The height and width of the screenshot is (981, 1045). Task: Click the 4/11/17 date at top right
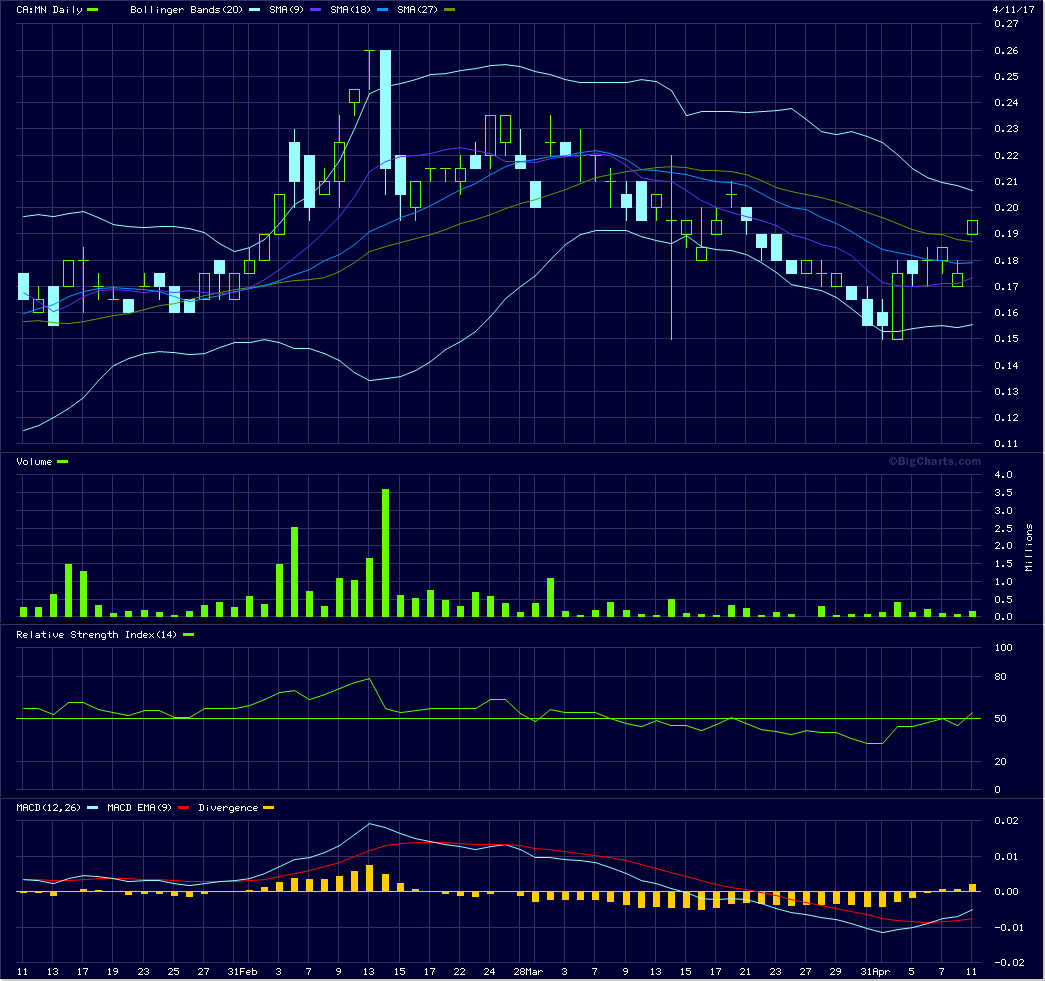point(1010,9)
